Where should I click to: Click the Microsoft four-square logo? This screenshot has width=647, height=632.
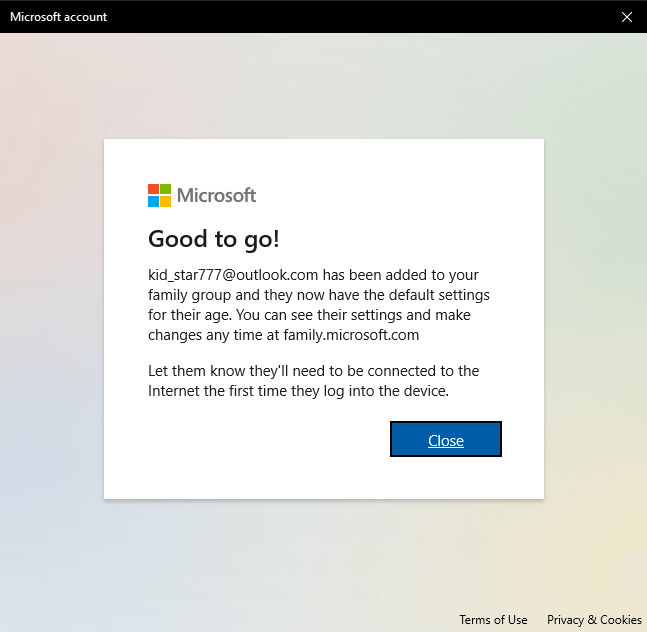tap(160, 195)
